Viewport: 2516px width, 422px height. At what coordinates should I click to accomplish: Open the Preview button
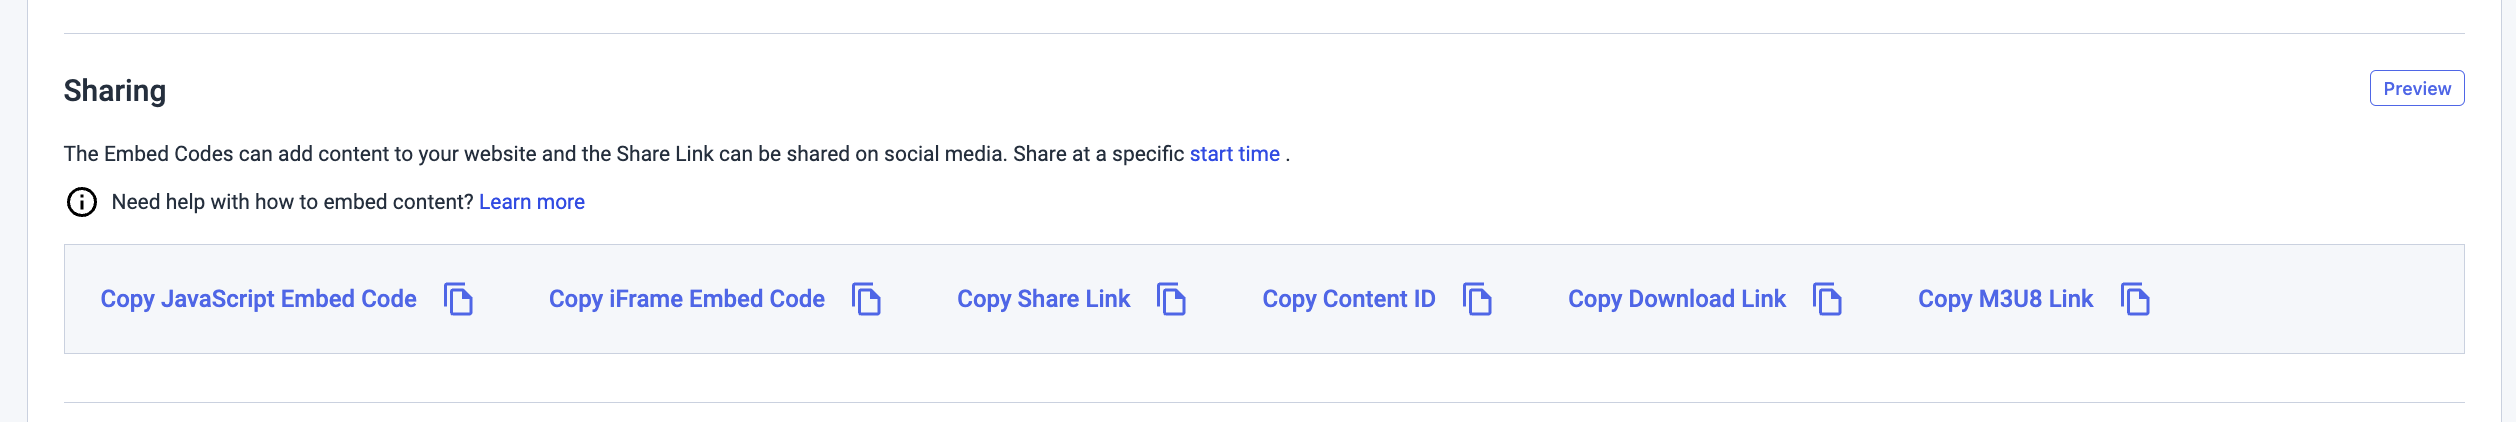2416,88
